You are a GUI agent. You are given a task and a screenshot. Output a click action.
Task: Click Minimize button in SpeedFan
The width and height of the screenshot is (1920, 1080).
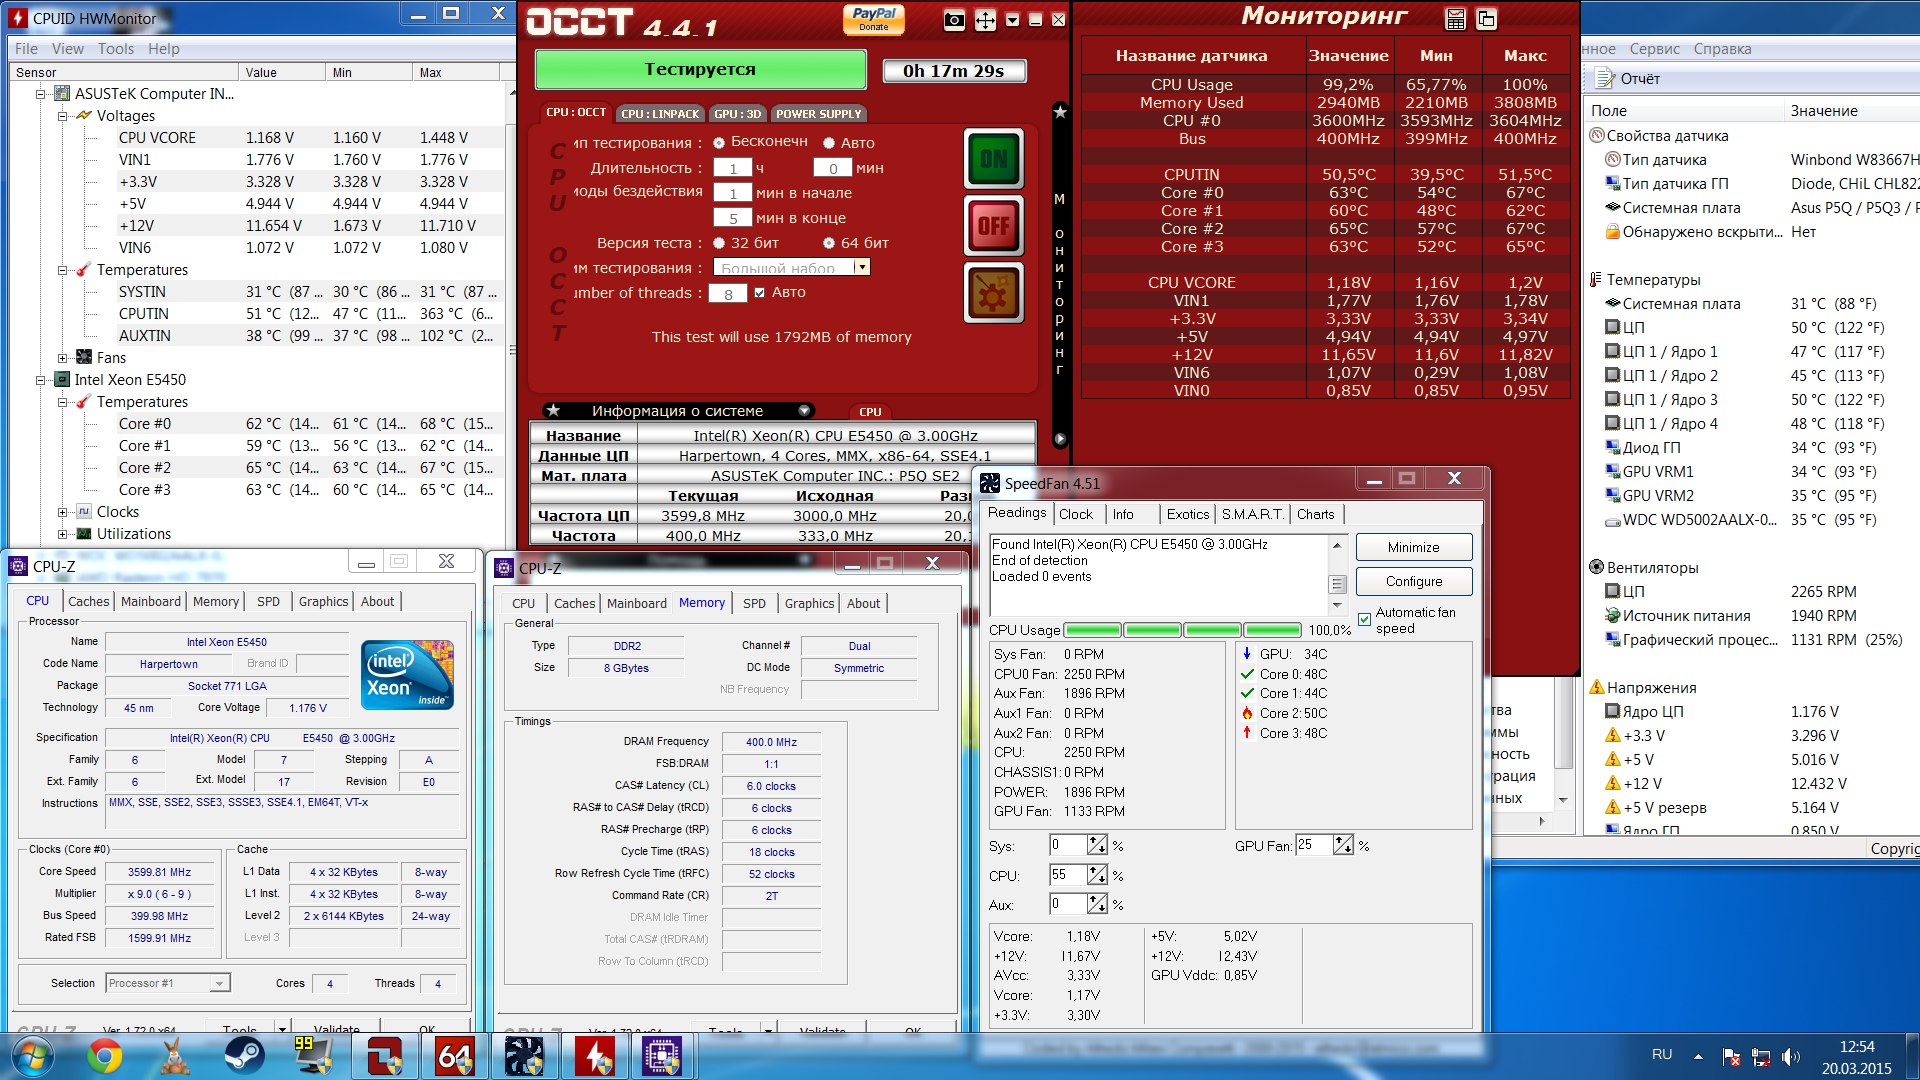coord(1413,547)
